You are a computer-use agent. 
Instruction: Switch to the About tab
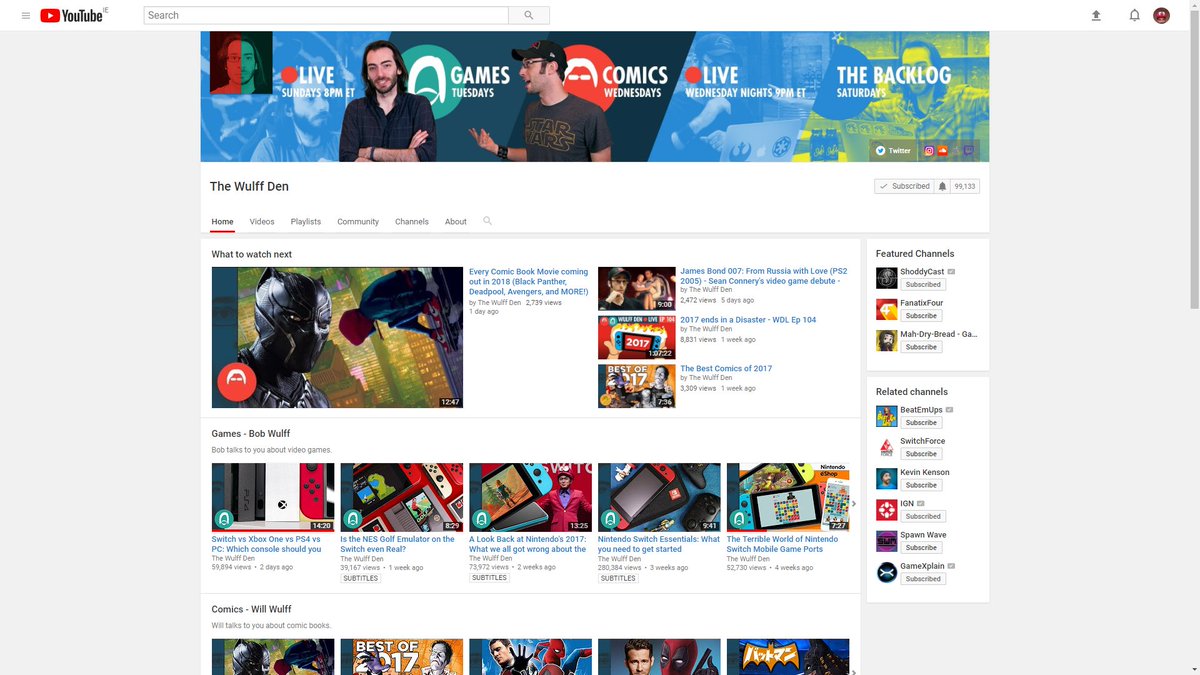click(x=456, y=221)
